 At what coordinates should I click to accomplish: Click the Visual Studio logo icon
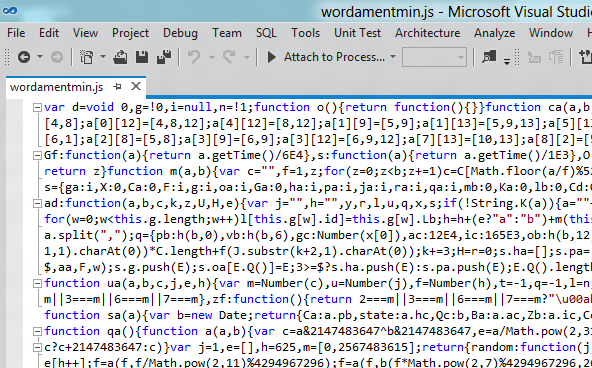point(10,11)
